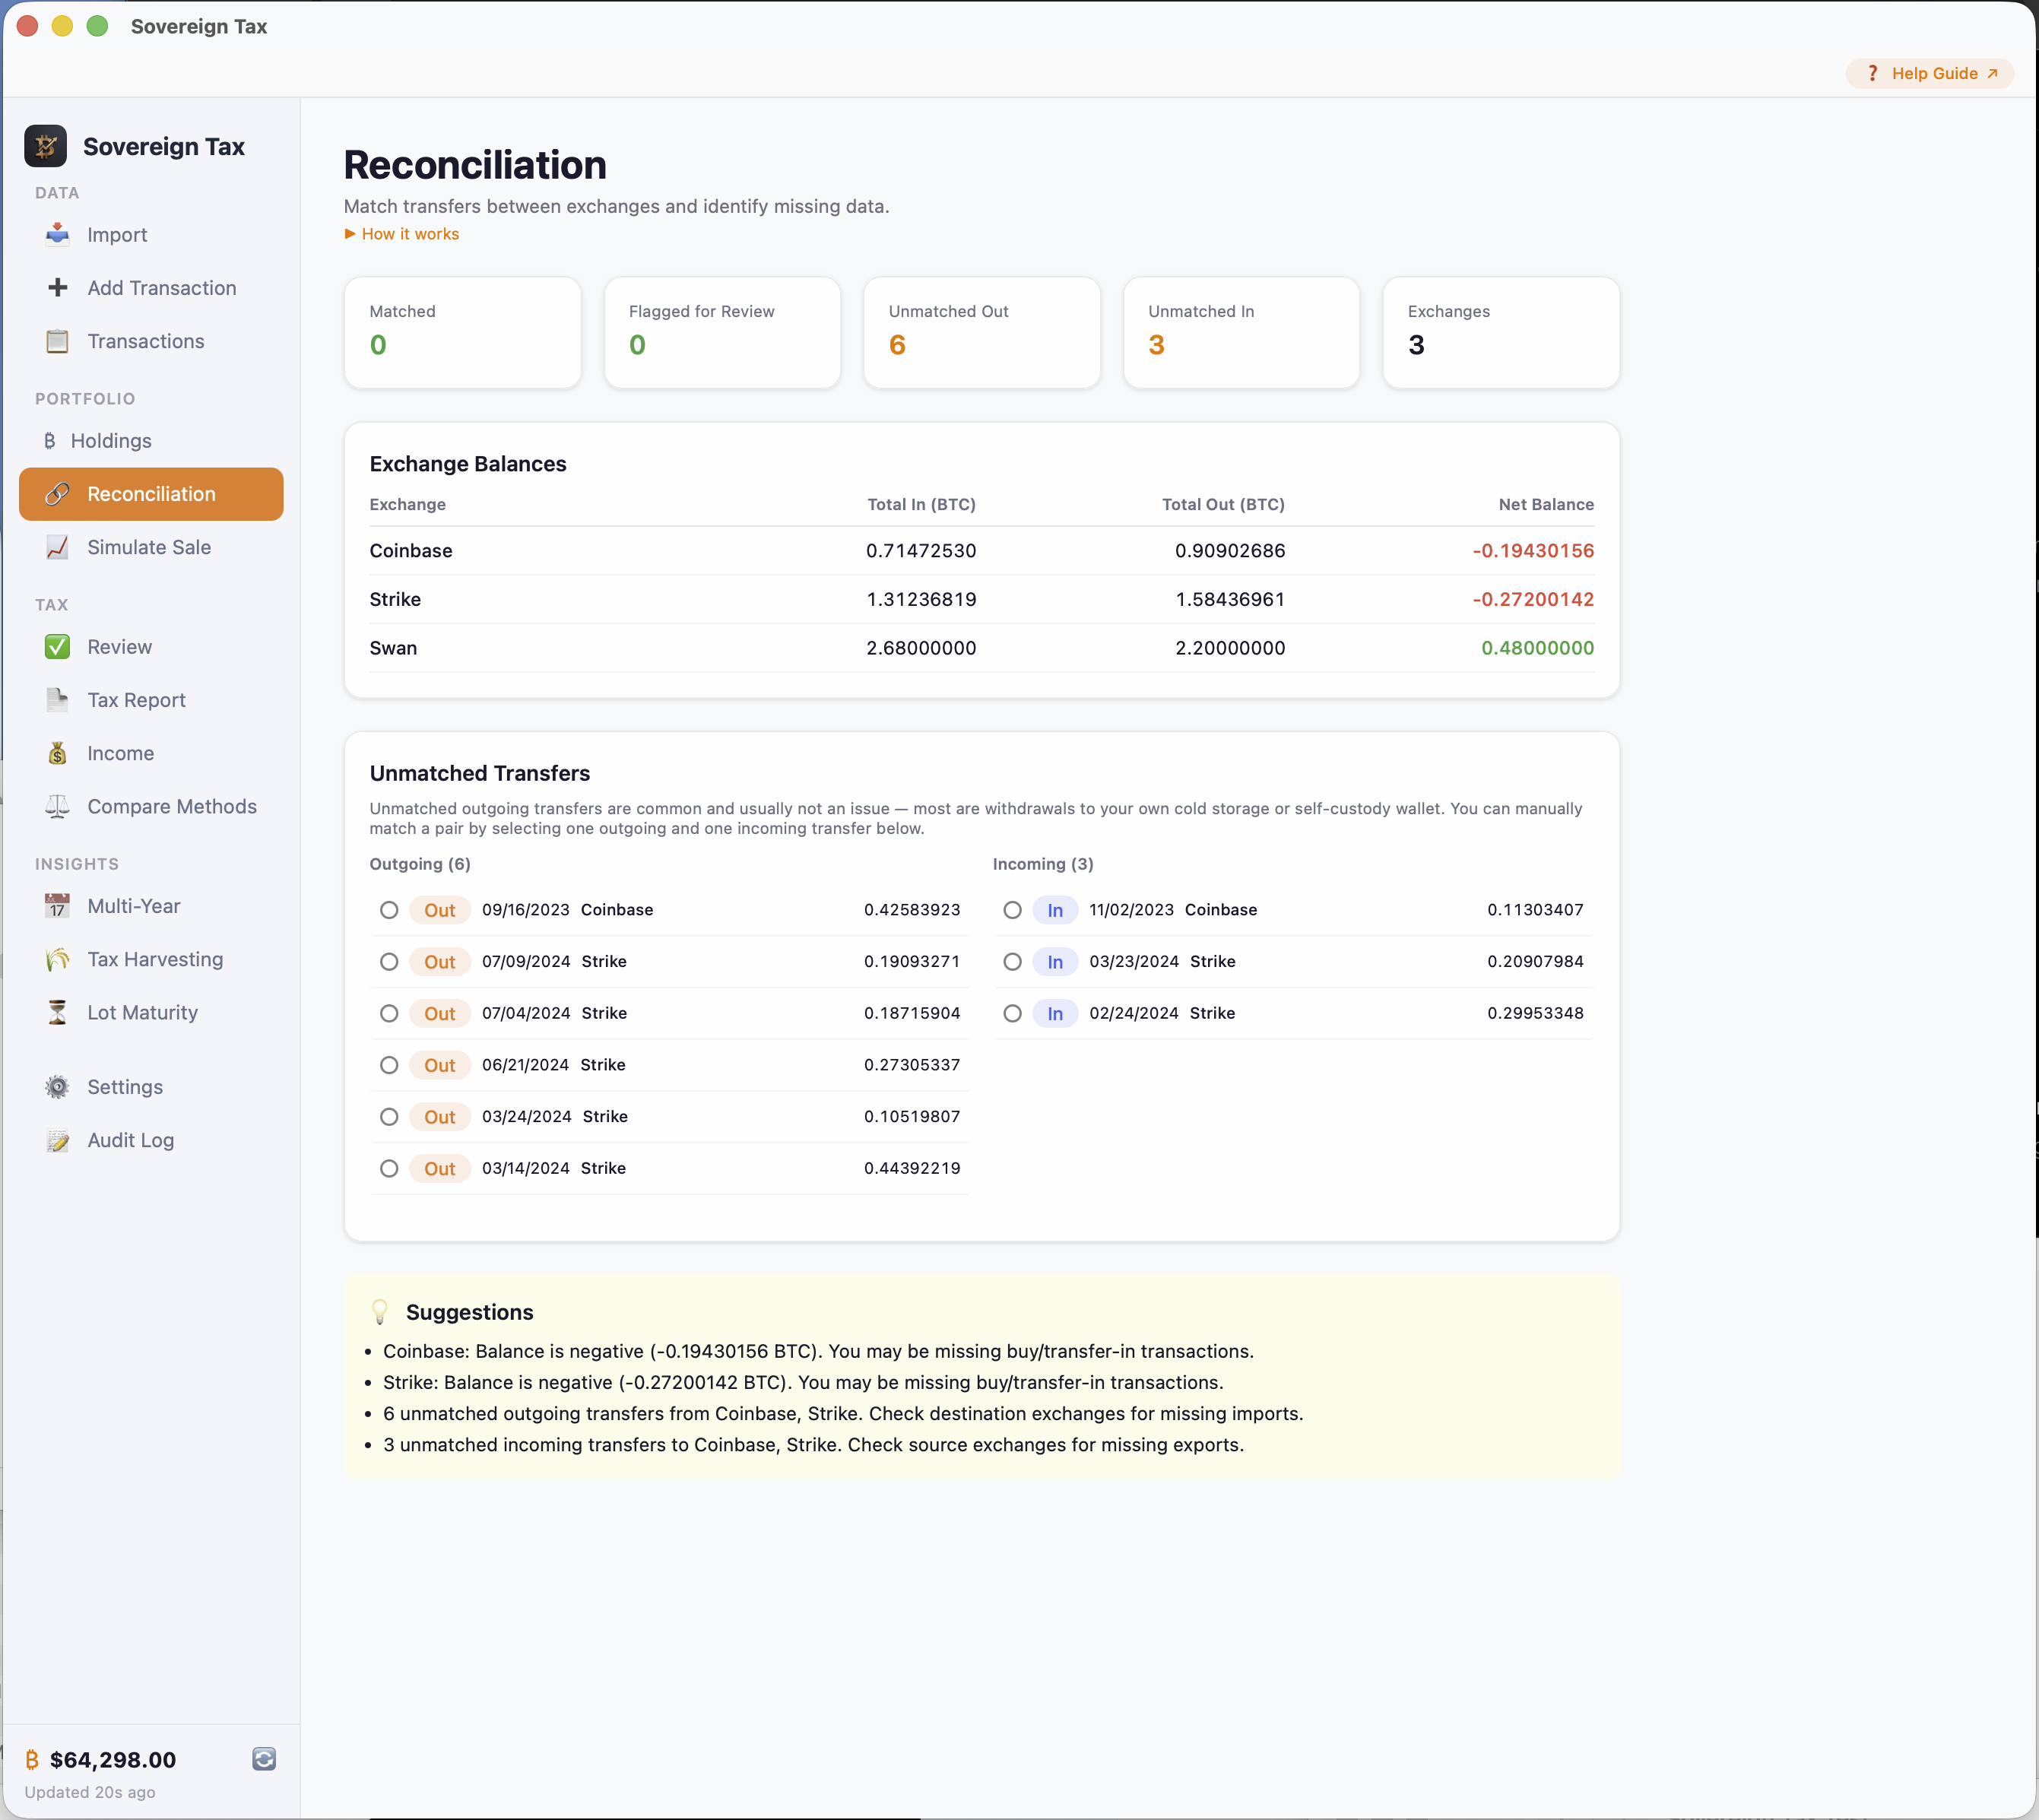
Task: Select the incoming 11/02/2023 Coinbase transfer
Action: pyautogui.click(x=1012, y=910)
